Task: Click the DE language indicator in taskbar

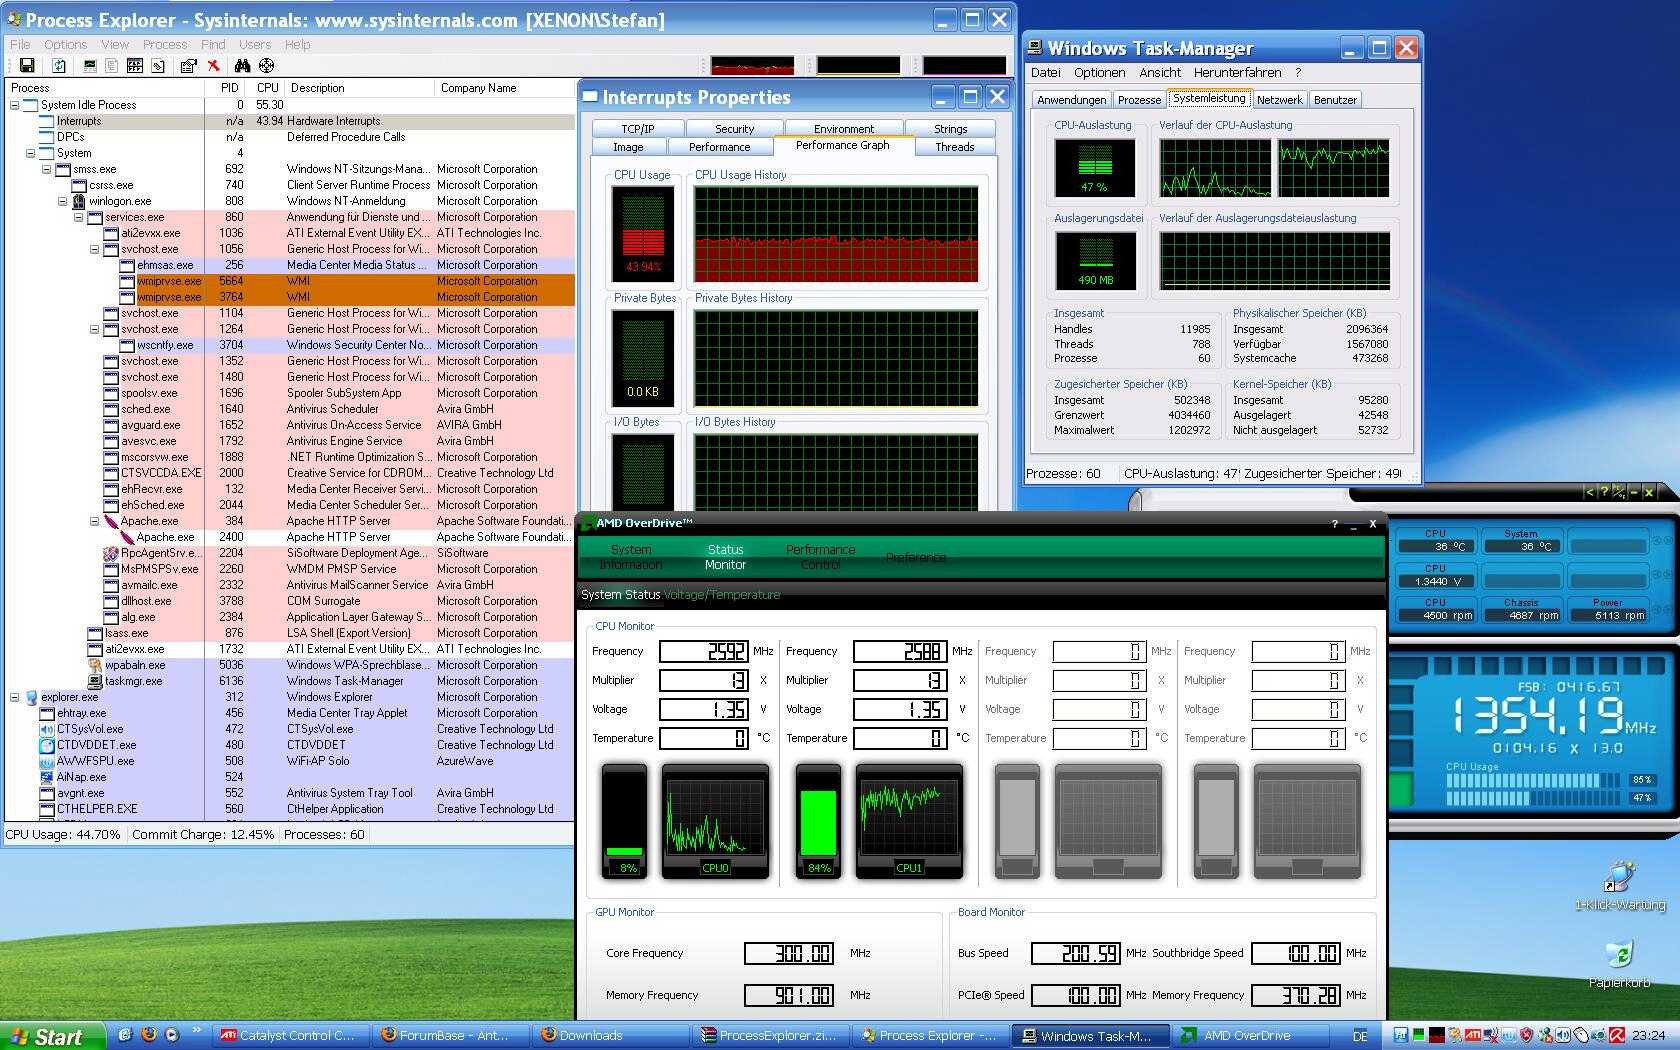Action: coord(1360,1036)
